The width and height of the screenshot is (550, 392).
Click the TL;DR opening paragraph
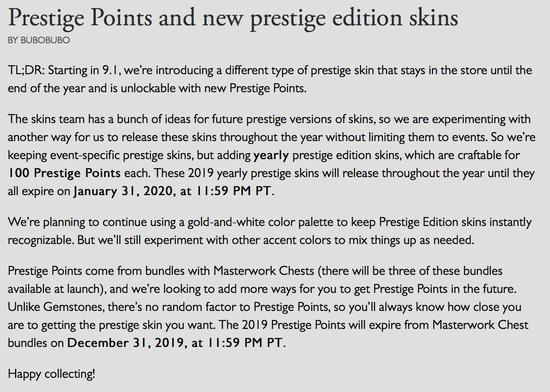270,79
